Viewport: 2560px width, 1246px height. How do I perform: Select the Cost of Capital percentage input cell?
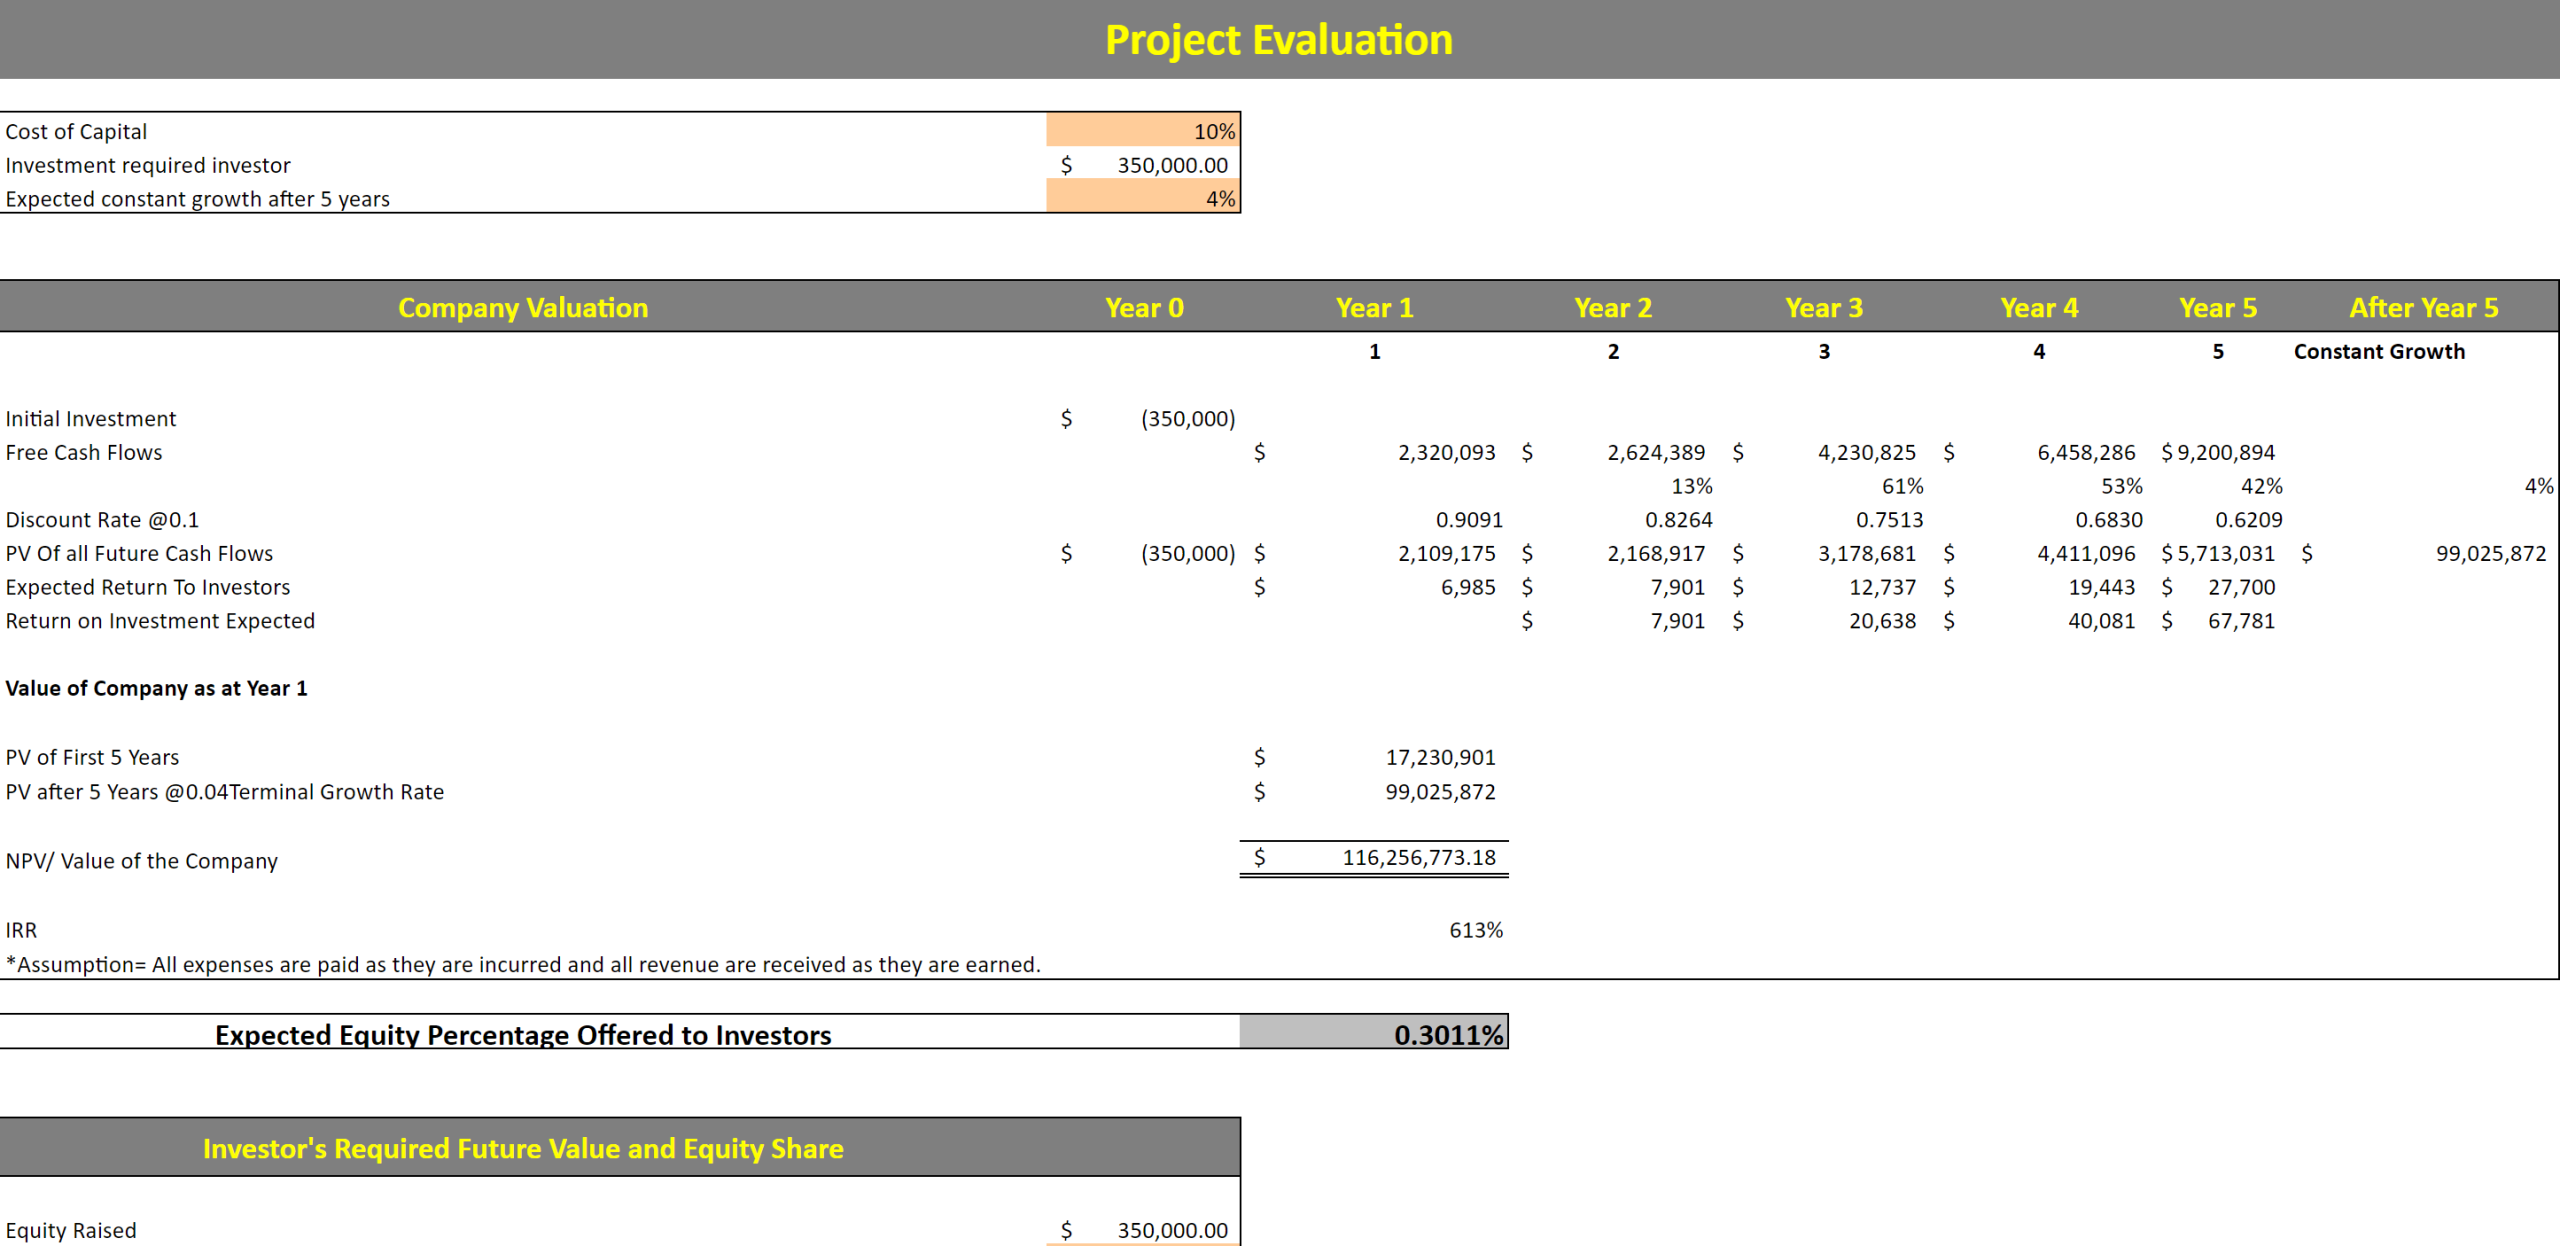click(x=1140, y=130)
